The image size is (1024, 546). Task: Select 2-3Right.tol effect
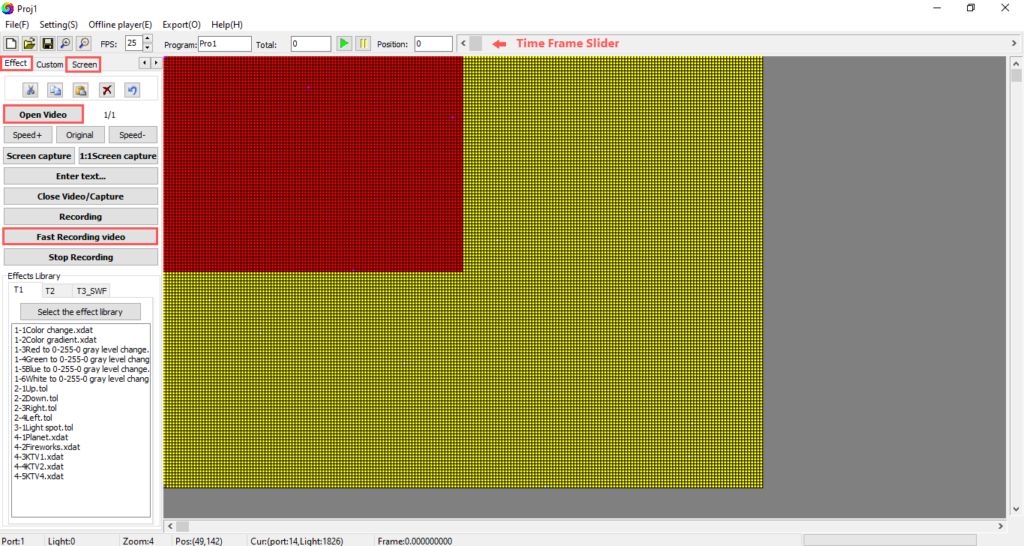pos(35,408)
